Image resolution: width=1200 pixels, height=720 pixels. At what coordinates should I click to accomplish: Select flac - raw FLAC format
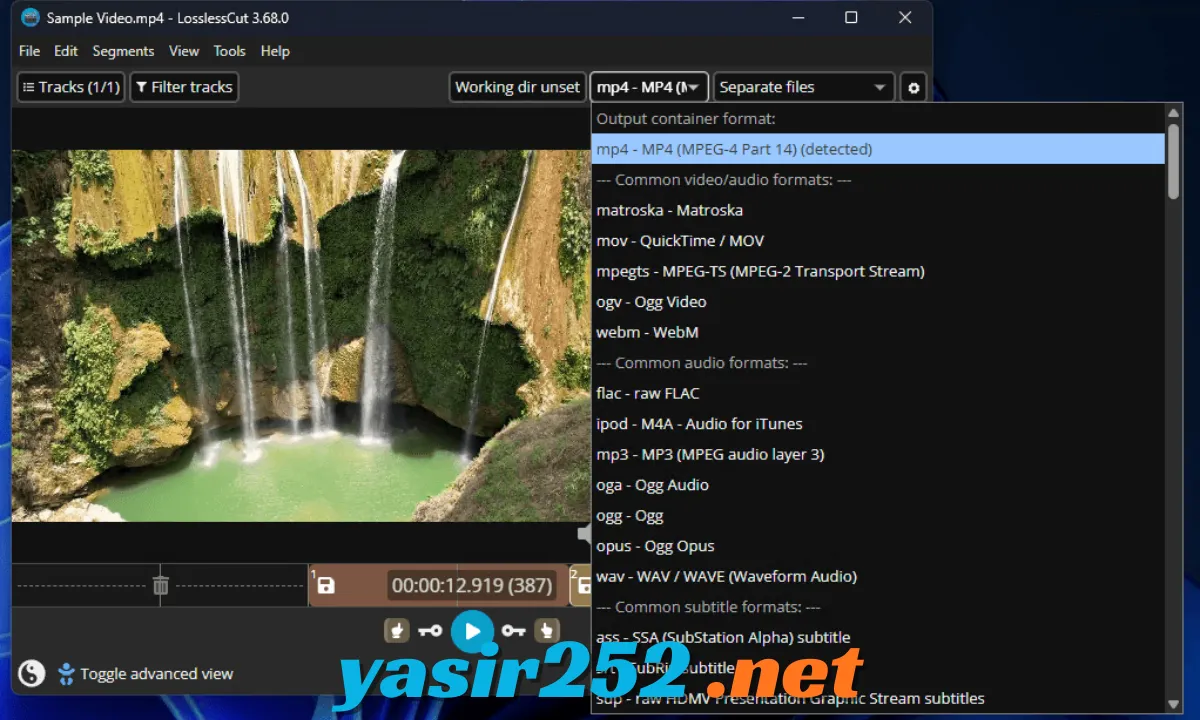878,393
